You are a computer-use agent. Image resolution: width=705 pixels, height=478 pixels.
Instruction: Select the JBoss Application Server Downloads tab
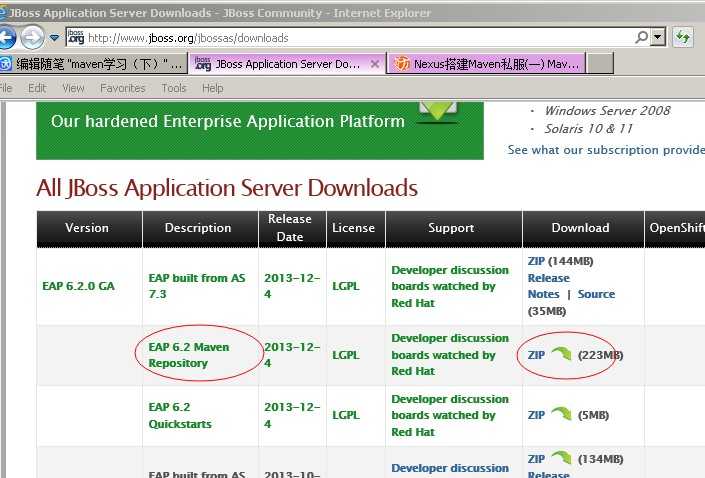click(x=286, y=64)
